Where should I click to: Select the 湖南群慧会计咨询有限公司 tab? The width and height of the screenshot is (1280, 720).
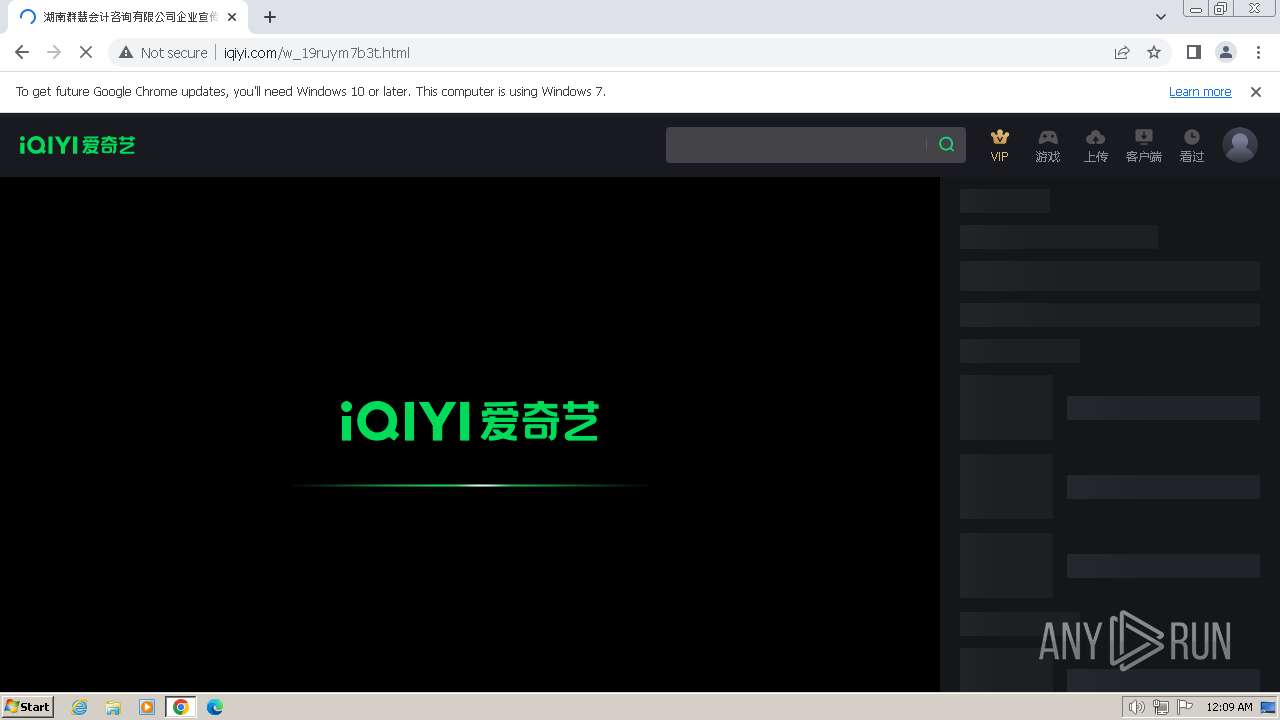[127, 17]
